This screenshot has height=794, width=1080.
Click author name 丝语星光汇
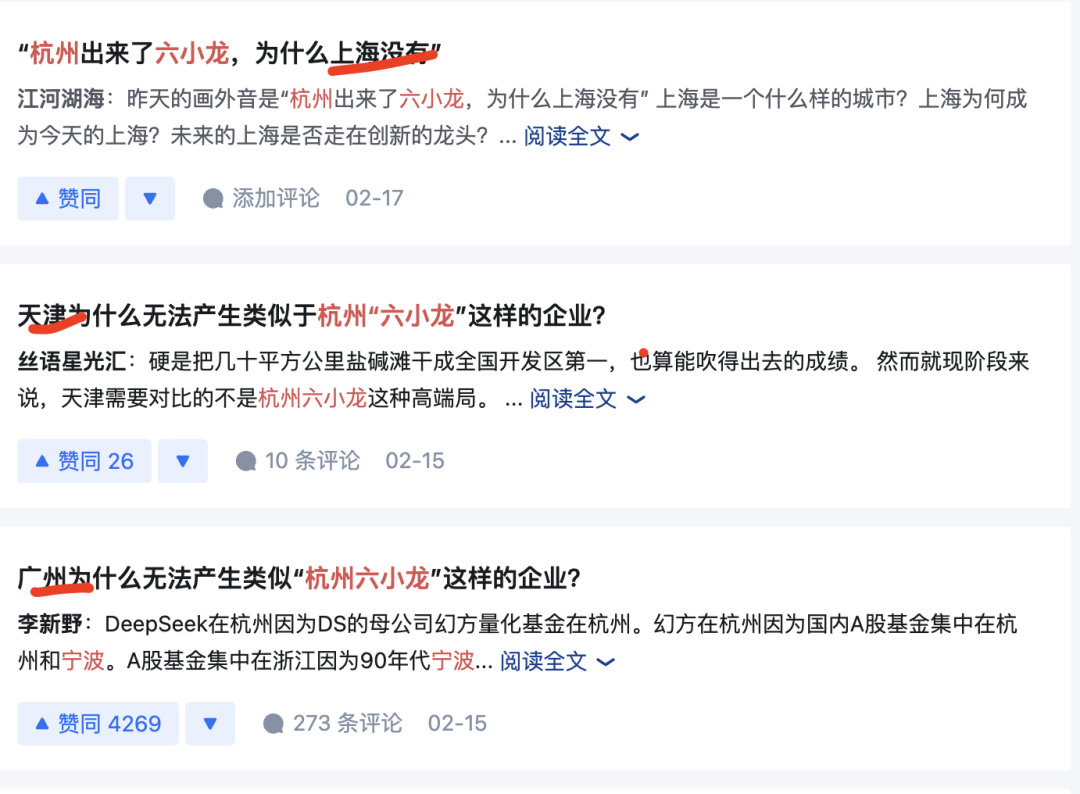(x=72, y=362)
